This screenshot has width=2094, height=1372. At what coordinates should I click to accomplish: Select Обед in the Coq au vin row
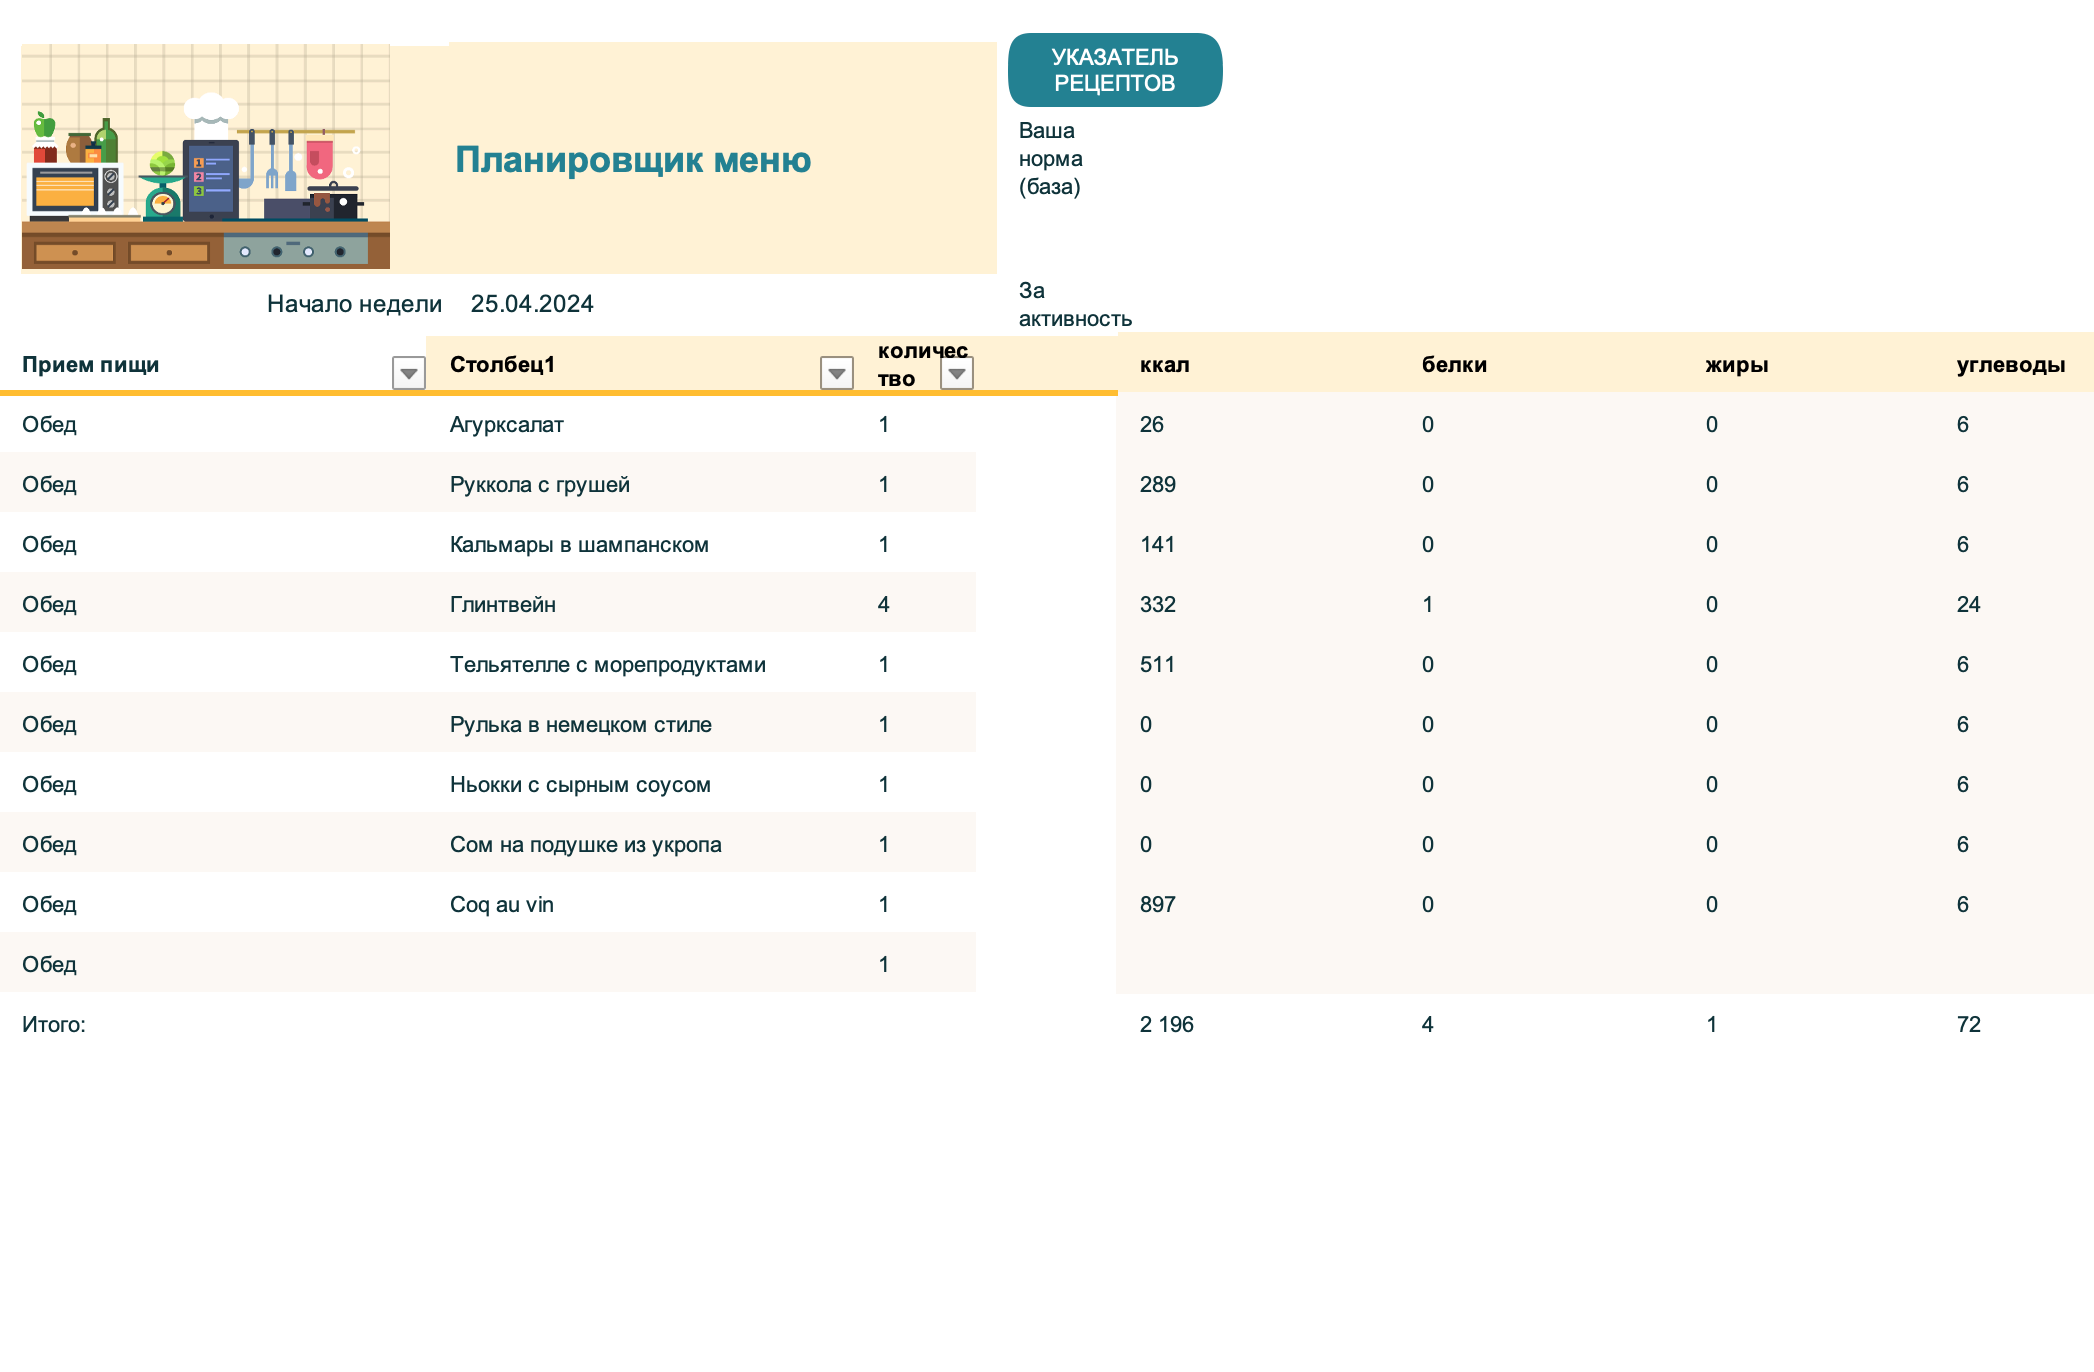(50, 904)
